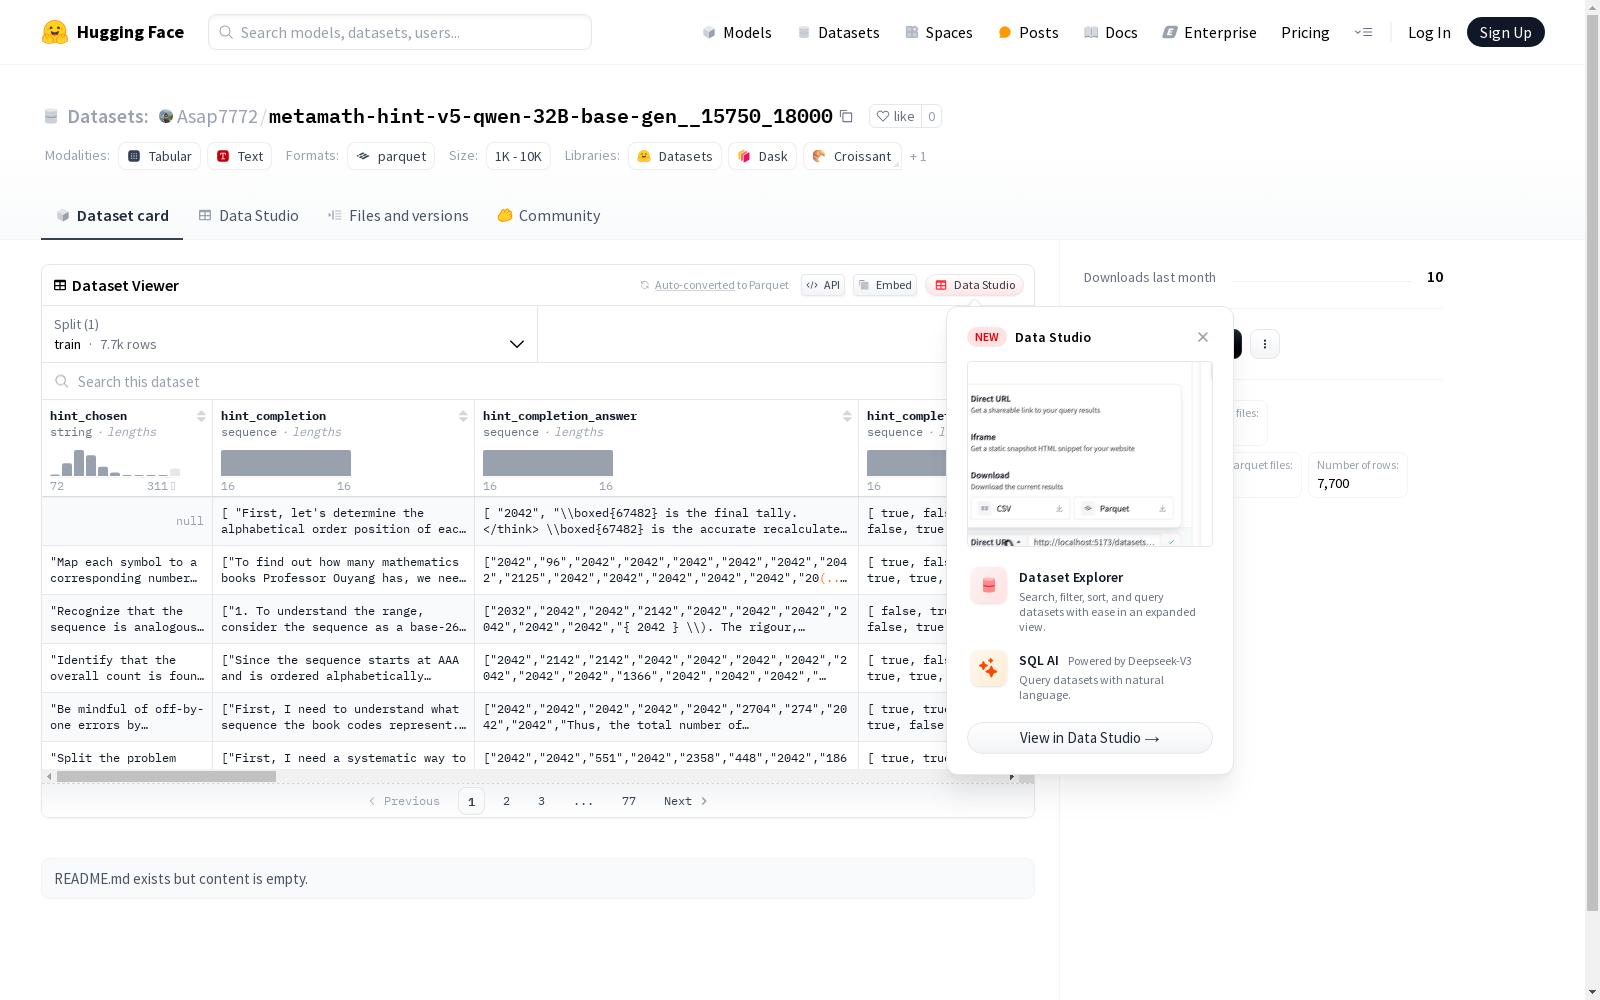Click the datasets icon beside Datasets heading

[51, 116]
